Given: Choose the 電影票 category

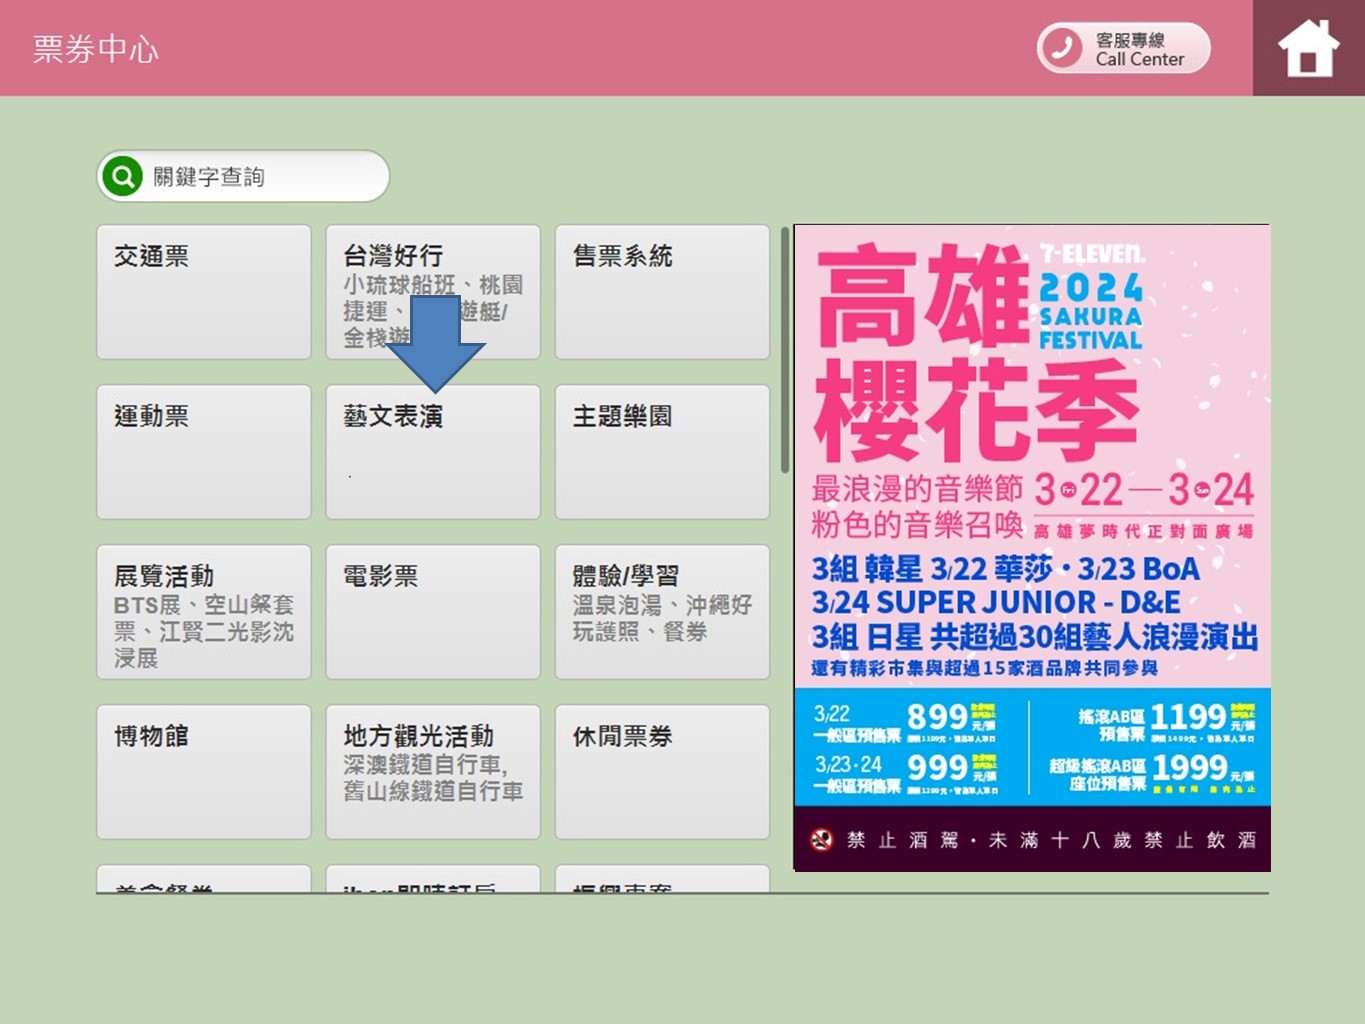Looking at the screenshot, I should [x=432, y=612].
